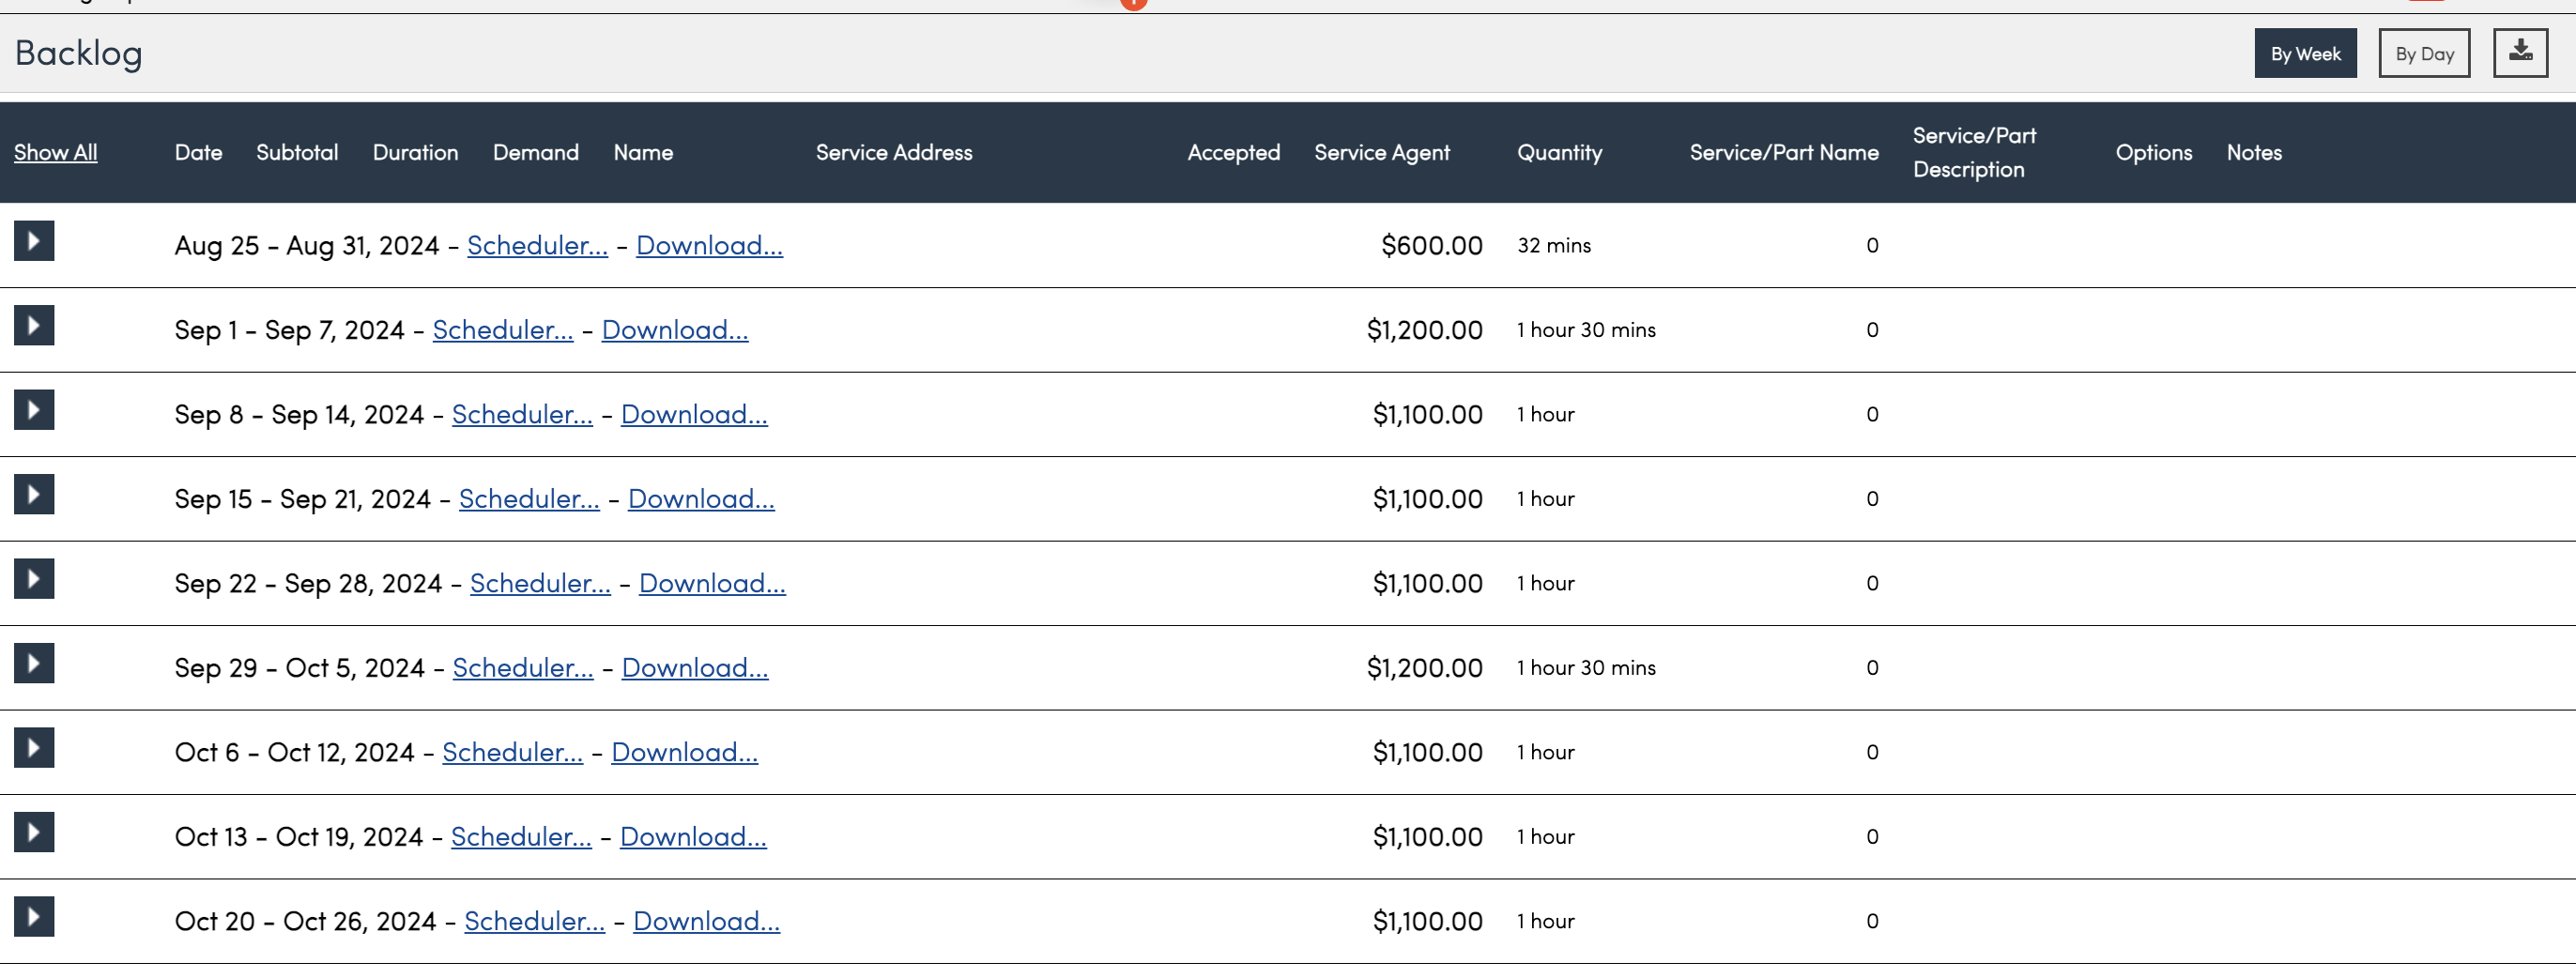Expand the Oct 20 - Oct 26 row
Image resolution: width=2576 pixels, height=978 pixels.
34,917
